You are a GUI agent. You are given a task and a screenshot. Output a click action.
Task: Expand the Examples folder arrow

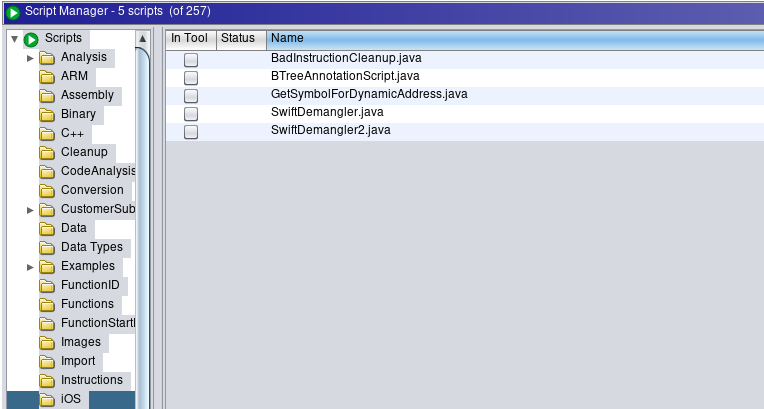[x=30, y=267]
